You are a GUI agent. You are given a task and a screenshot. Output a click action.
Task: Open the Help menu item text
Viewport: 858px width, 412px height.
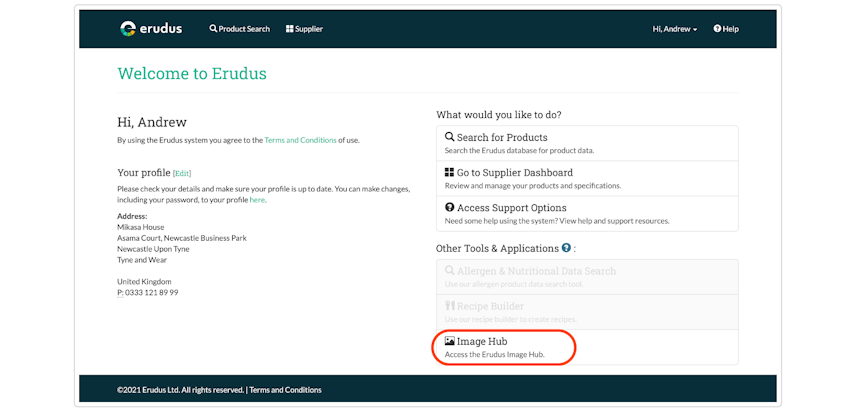point(731,29)
